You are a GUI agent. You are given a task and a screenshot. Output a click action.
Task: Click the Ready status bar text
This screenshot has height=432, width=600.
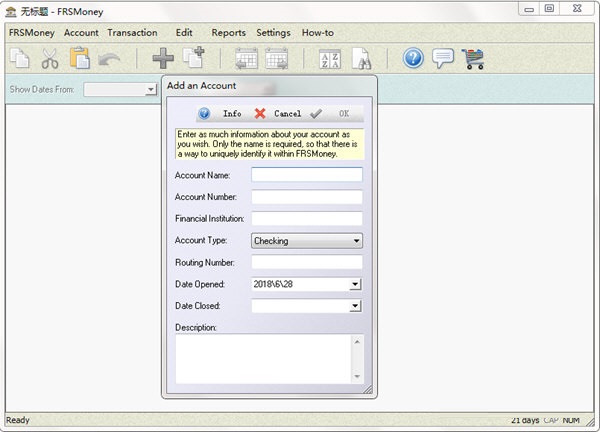(x=18, y=420)
